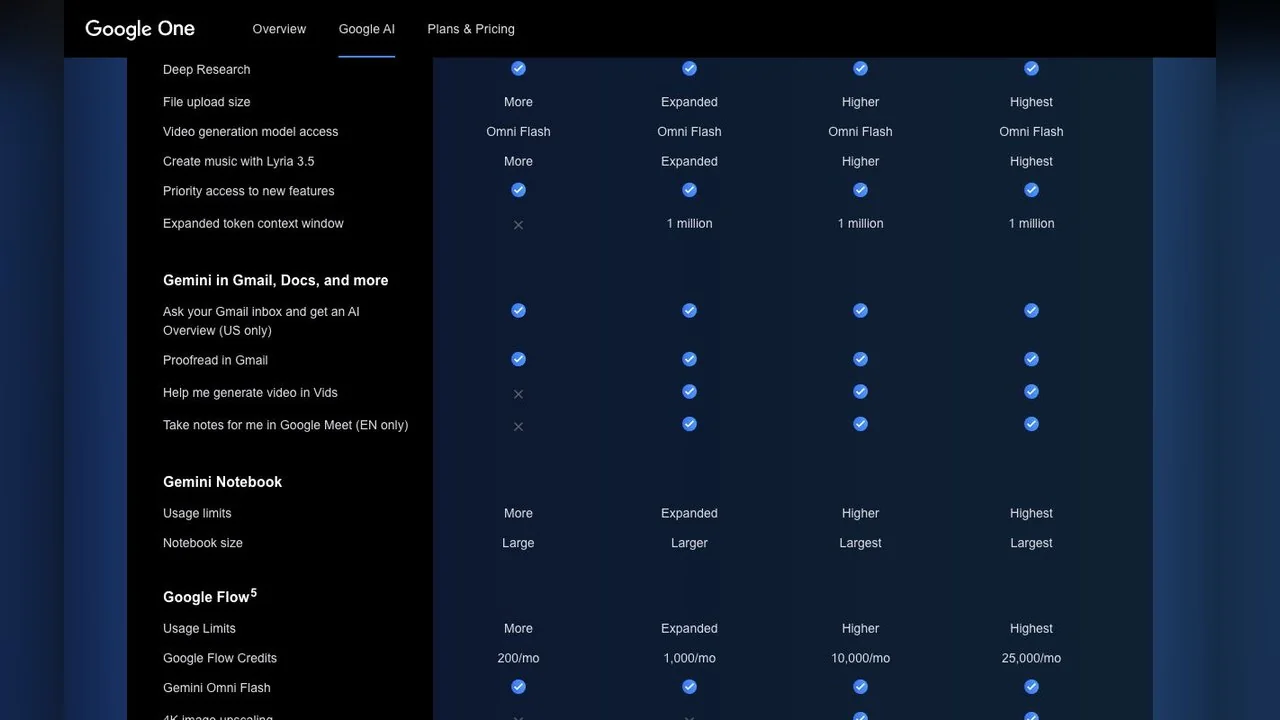This screenshot has height=720, width=1280.
Task: Click the Priority access checkmark in the second plan column
Action: point(689,190)
